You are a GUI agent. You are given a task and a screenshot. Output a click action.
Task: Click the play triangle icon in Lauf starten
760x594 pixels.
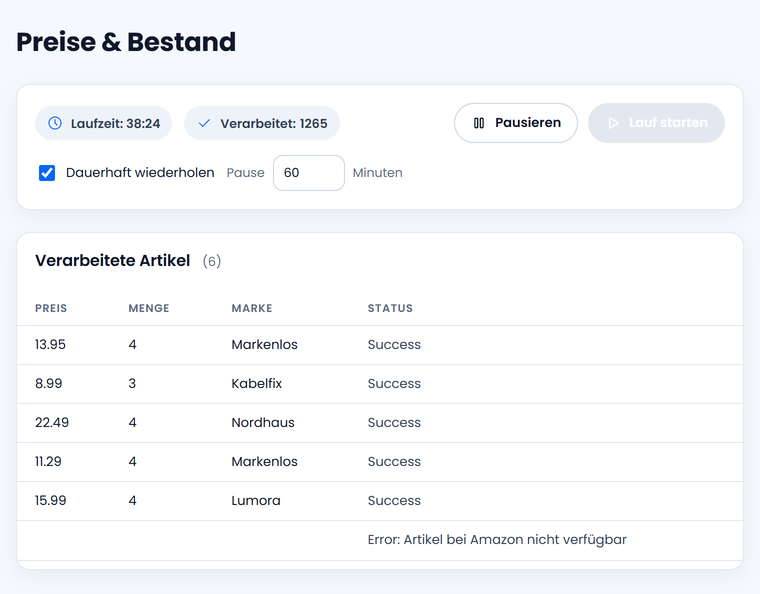tap(613, 123)
